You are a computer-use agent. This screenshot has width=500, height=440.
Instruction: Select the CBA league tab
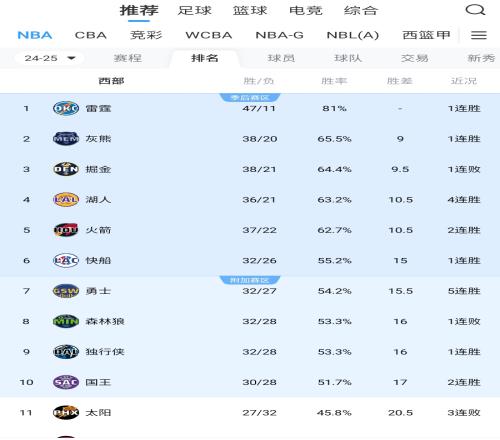[91, 35]
